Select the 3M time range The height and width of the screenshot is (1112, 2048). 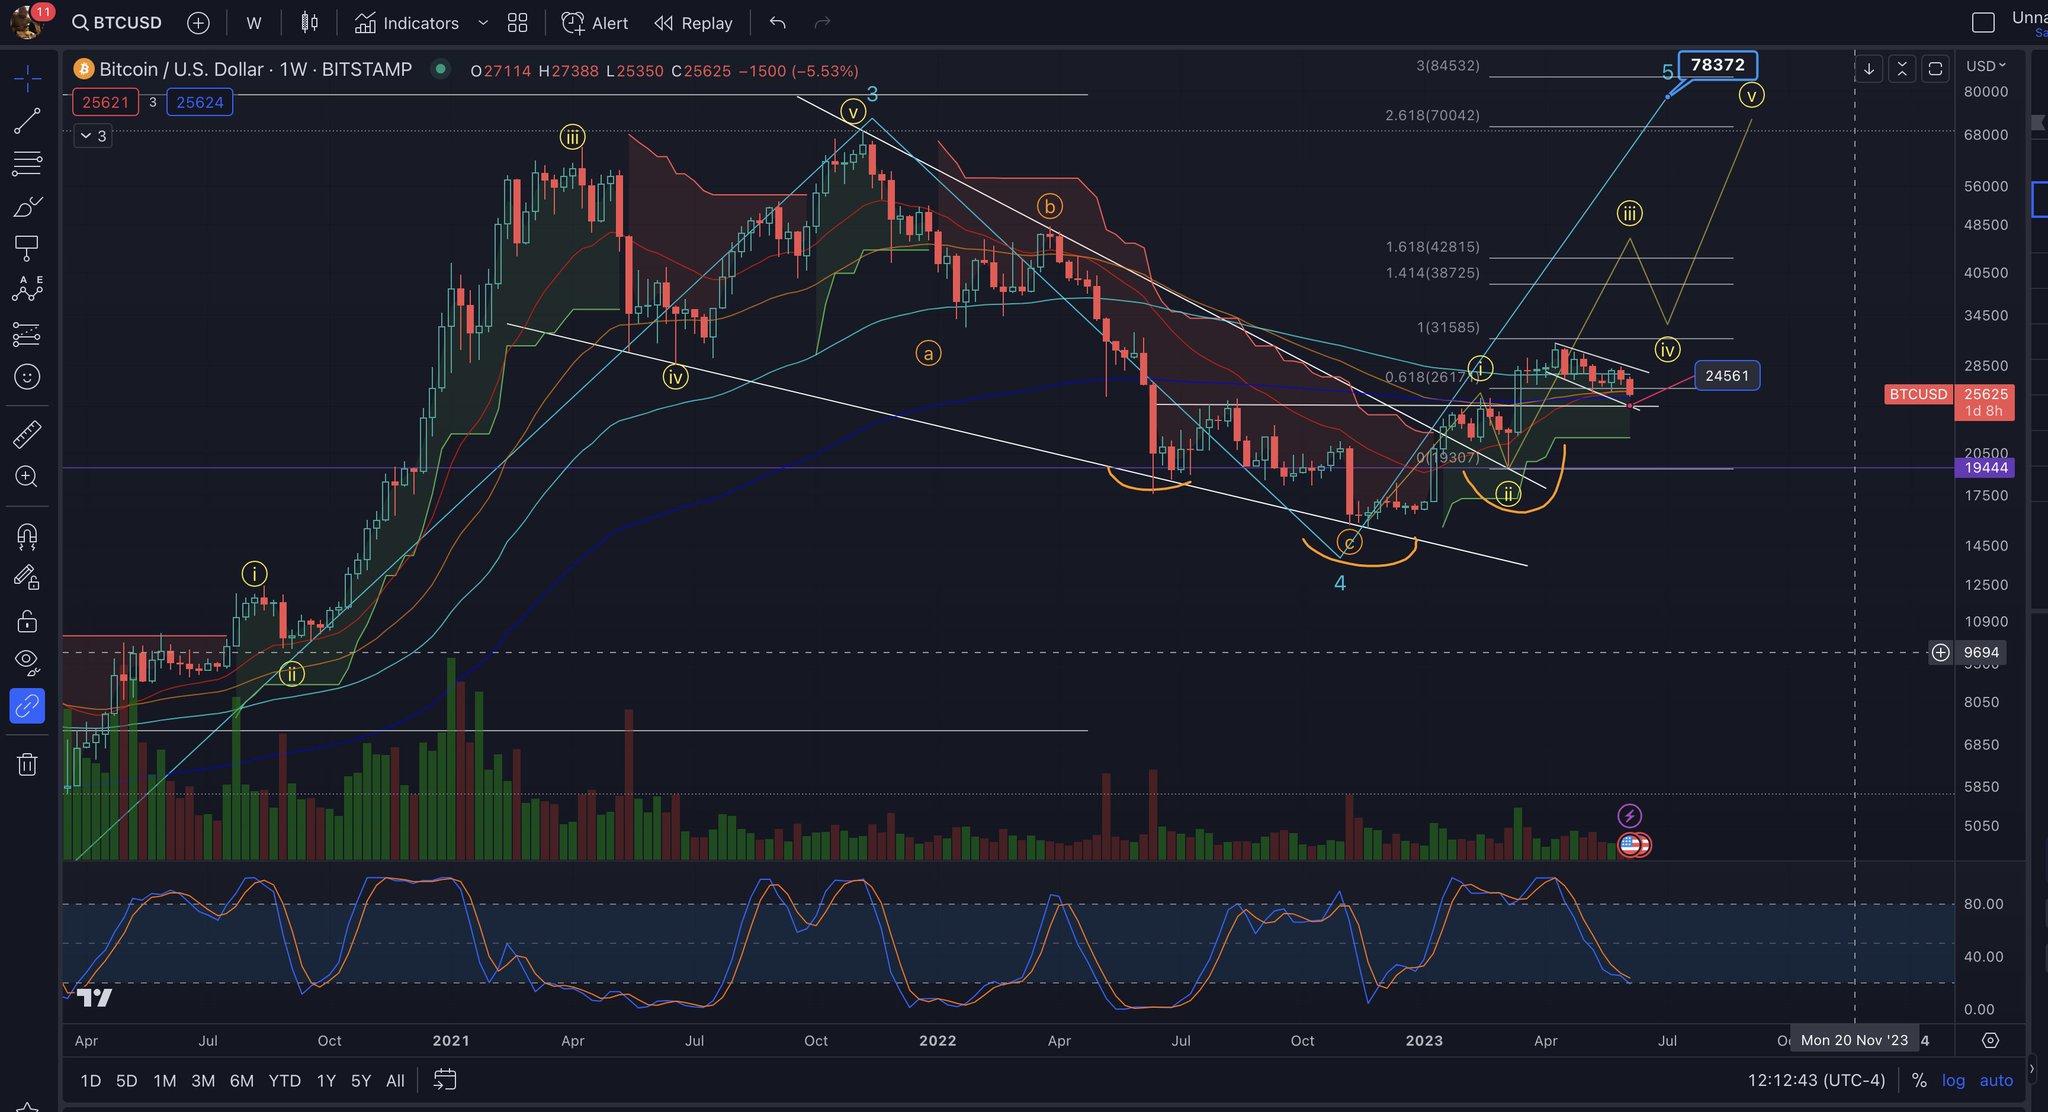(203, 1080)
